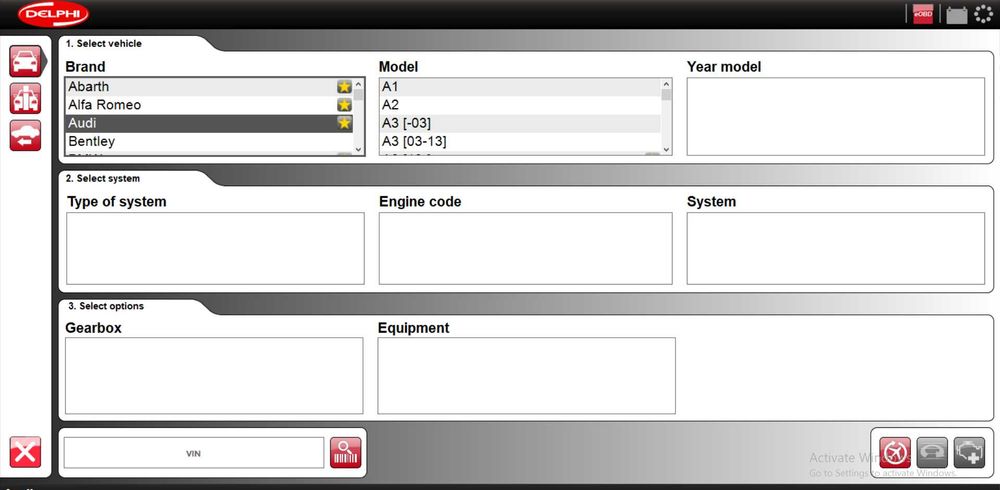Select model A2

click(x=520, y=105)
